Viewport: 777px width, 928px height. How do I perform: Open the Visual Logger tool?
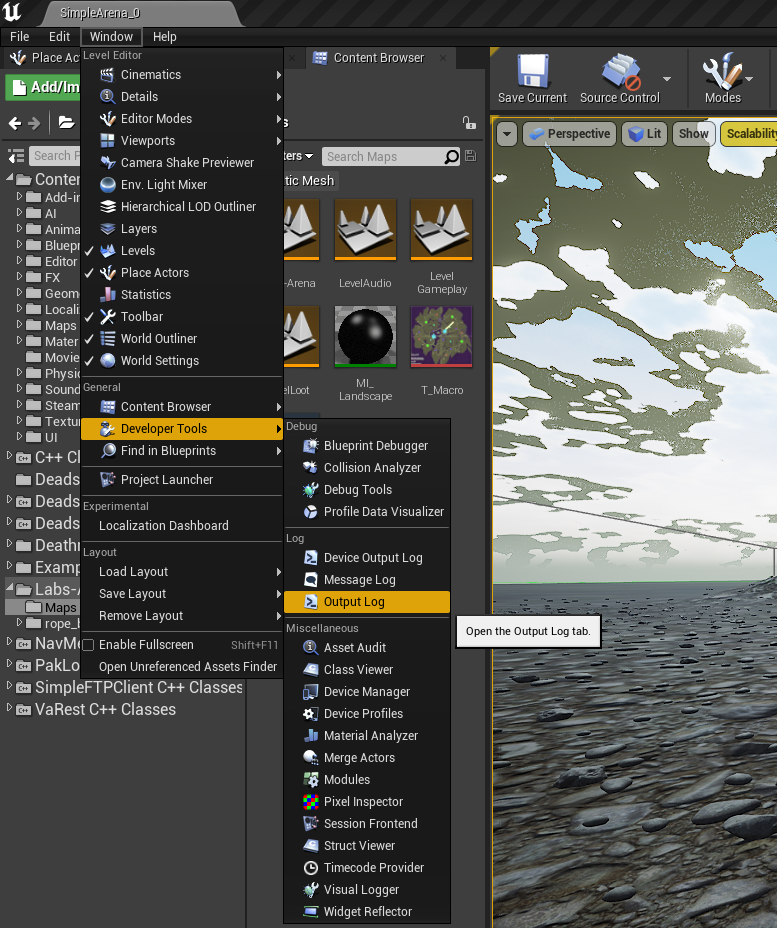pyautogui.click(x=361, y=890)
